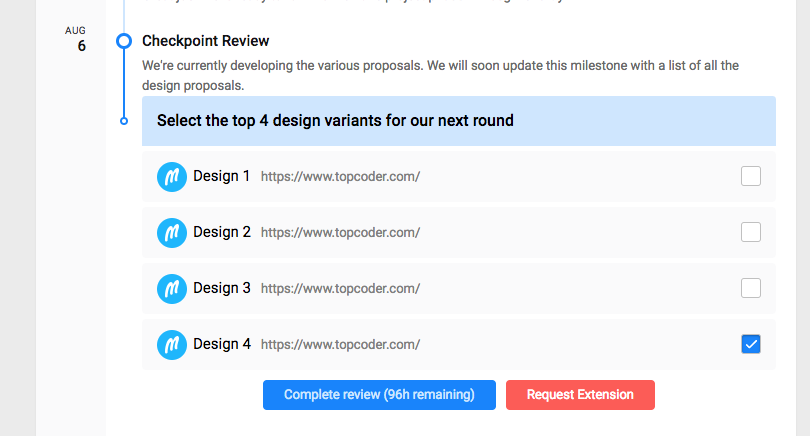Click the Design 1 avatar icon
The height and width of the screenshot is (436, 810).
pos(172,177)
